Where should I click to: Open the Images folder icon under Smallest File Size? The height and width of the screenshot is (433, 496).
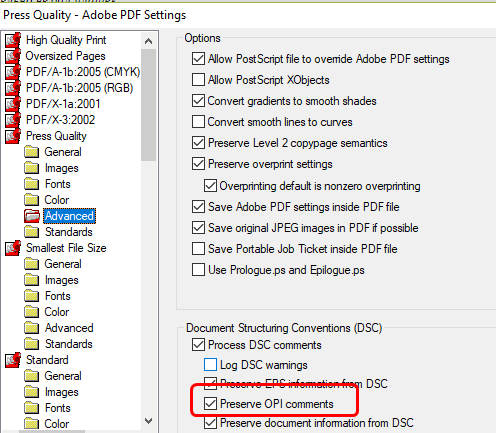click(x=32, y=280)
